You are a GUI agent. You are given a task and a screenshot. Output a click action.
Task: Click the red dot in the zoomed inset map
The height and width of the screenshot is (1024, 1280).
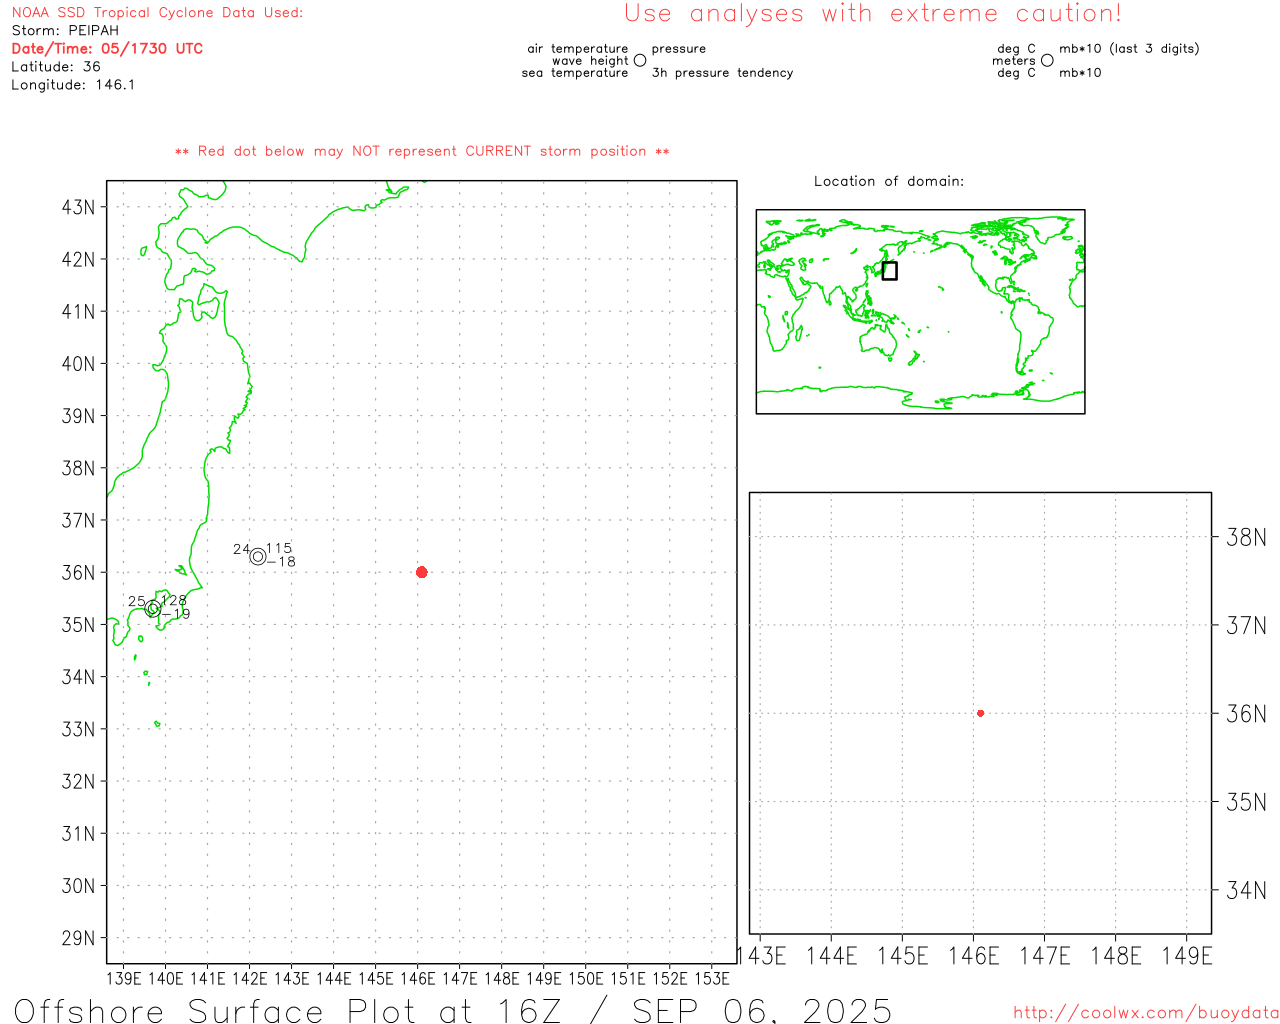coord(980,713)
